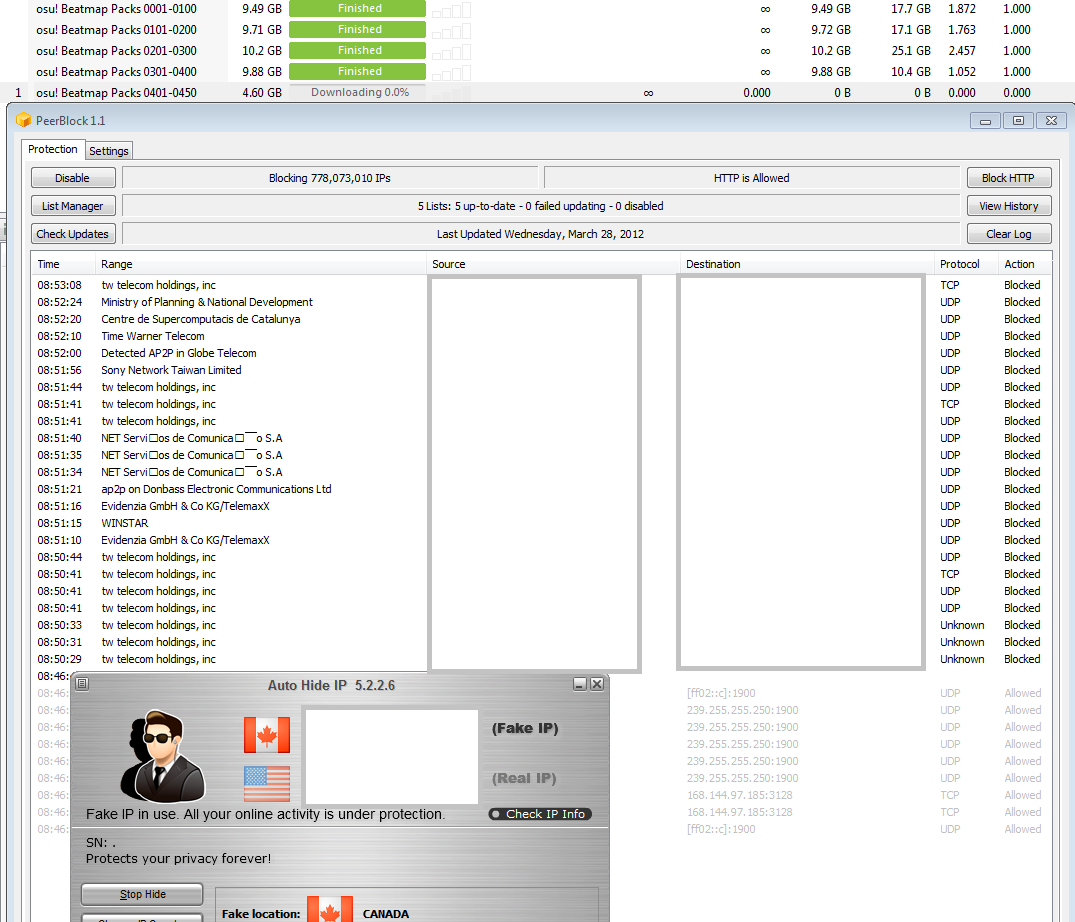Select the WINSTAR log entry
Viewport: 1075px width, 922px height.
[542, 523]
